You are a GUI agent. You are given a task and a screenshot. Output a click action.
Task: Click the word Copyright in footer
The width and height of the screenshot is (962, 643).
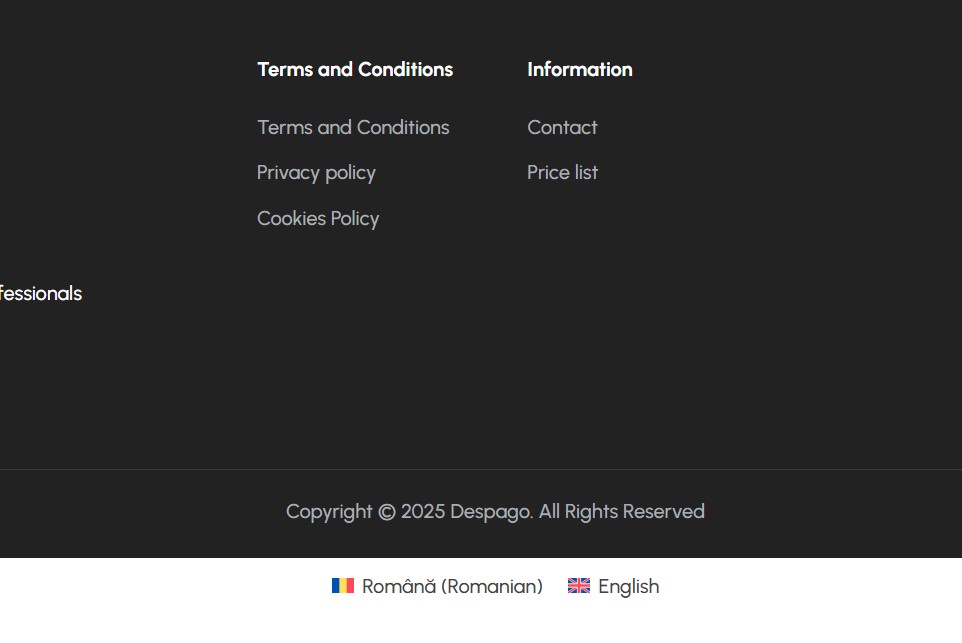tap(329, 512)
